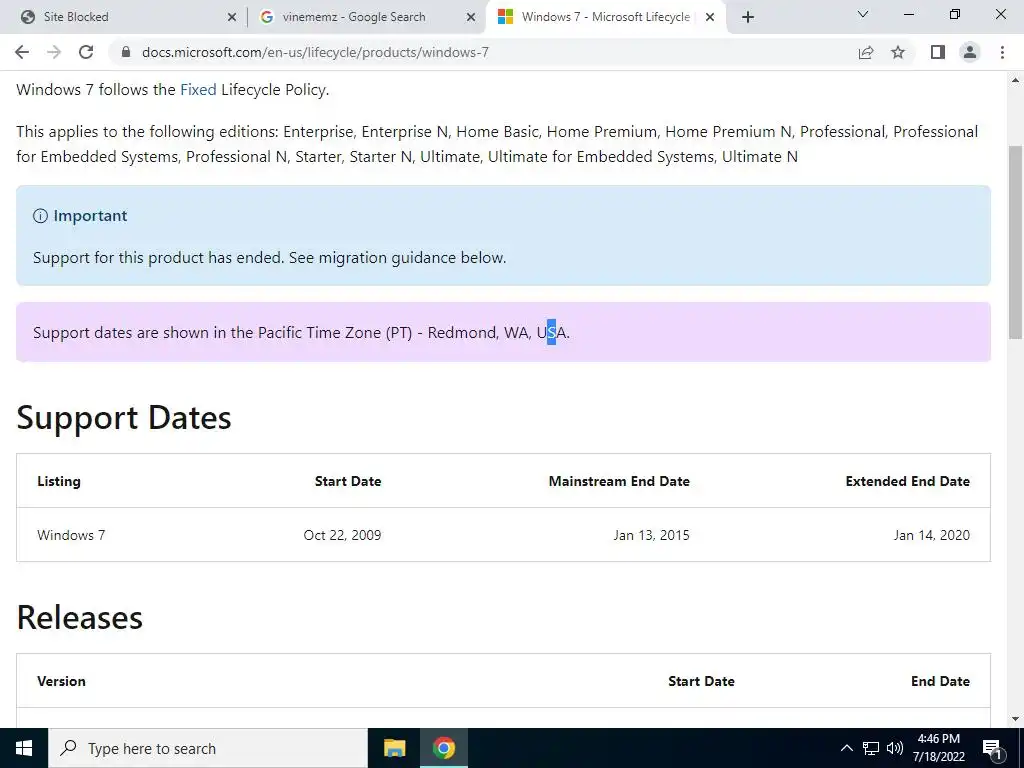Click the page scrollbar thumb
The image size is (1024, 768).
[x=1016, y=242]
